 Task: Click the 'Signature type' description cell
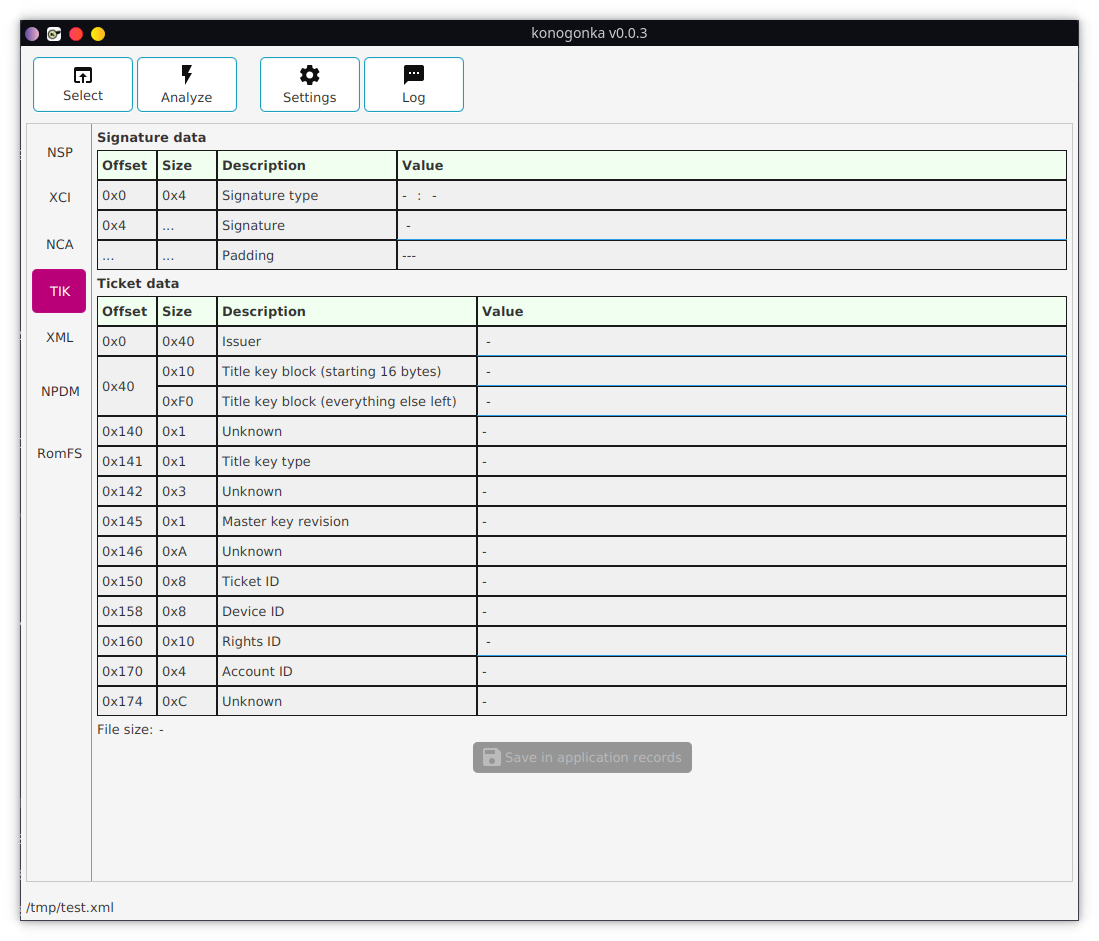[x=307, y=195]
